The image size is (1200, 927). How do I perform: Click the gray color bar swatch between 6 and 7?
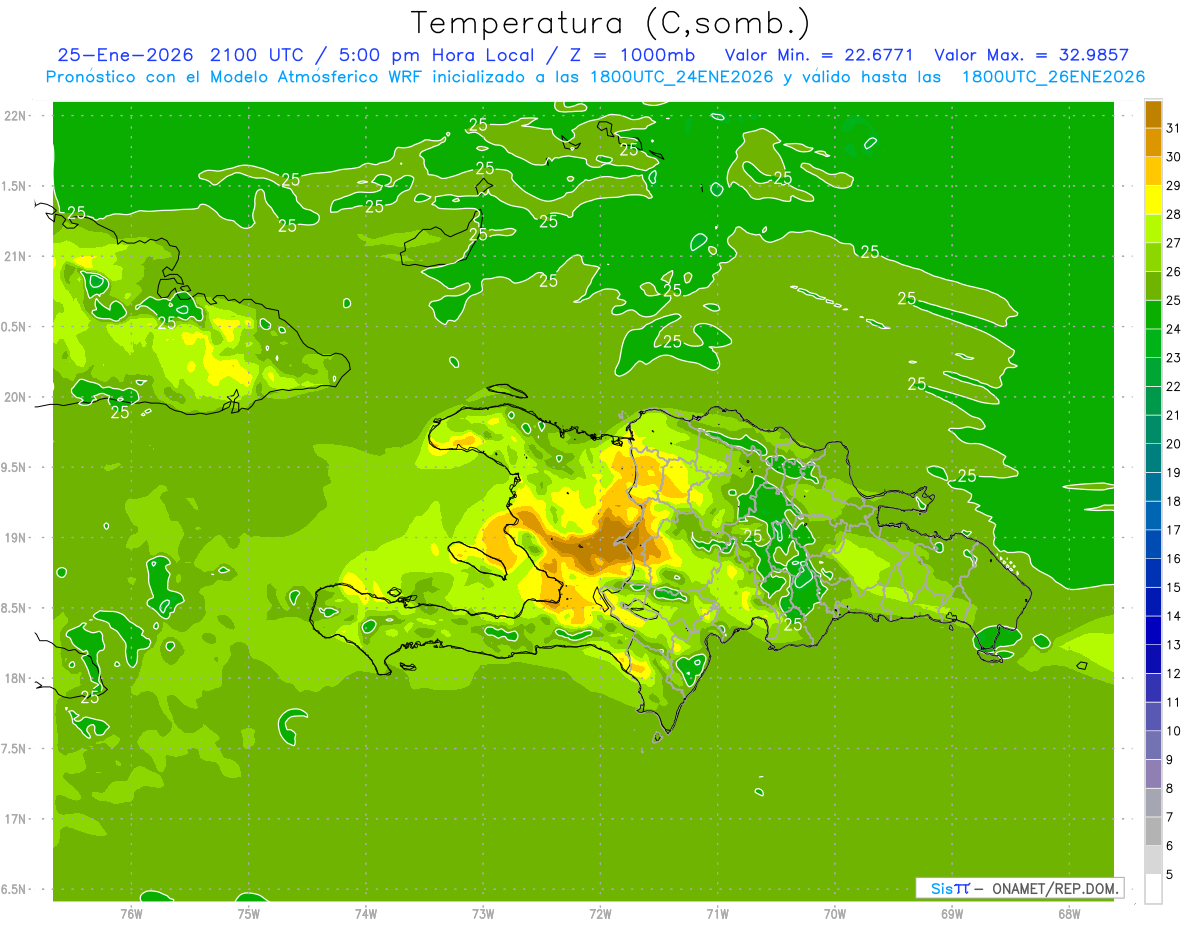(x=1153, y=831)
